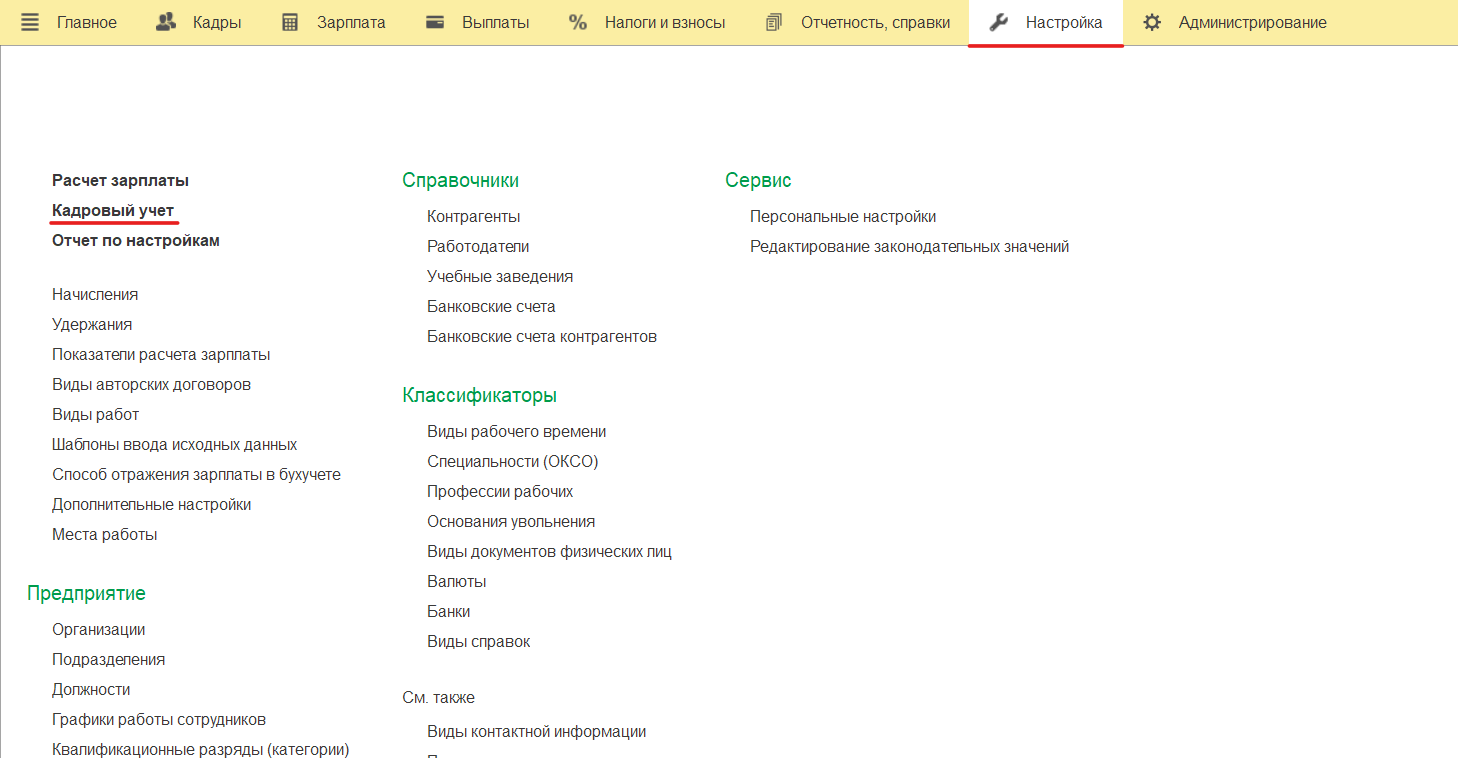Screen dimensions: 1458x758
Task: Open Редактирование законодательных значений
Action: (910, 247)
